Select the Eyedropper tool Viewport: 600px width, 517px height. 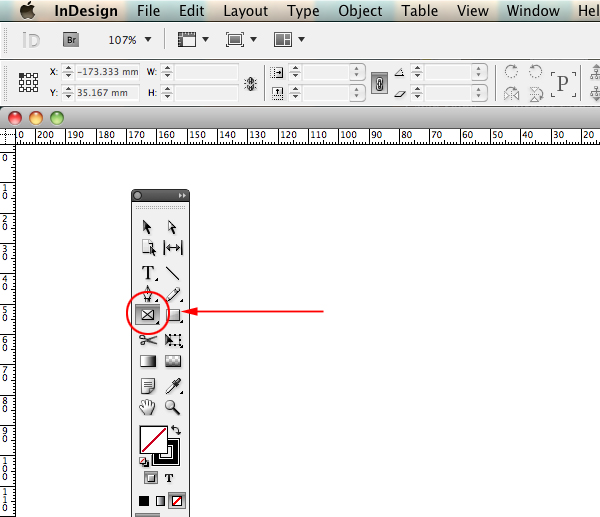pos(173,386)
